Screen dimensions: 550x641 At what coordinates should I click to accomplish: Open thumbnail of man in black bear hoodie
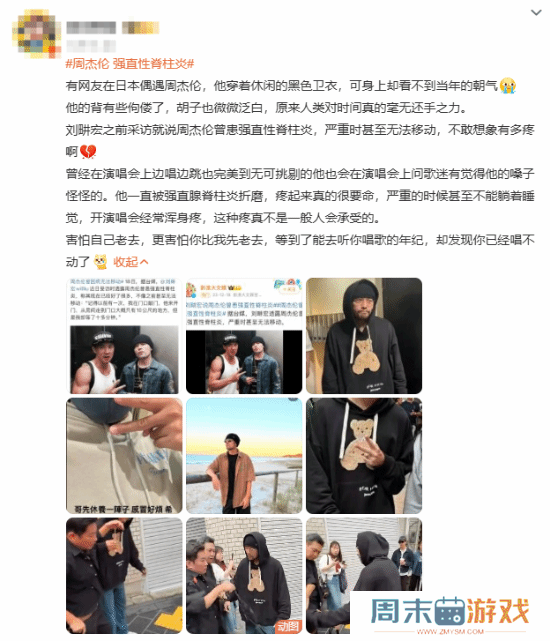(364, 336)
